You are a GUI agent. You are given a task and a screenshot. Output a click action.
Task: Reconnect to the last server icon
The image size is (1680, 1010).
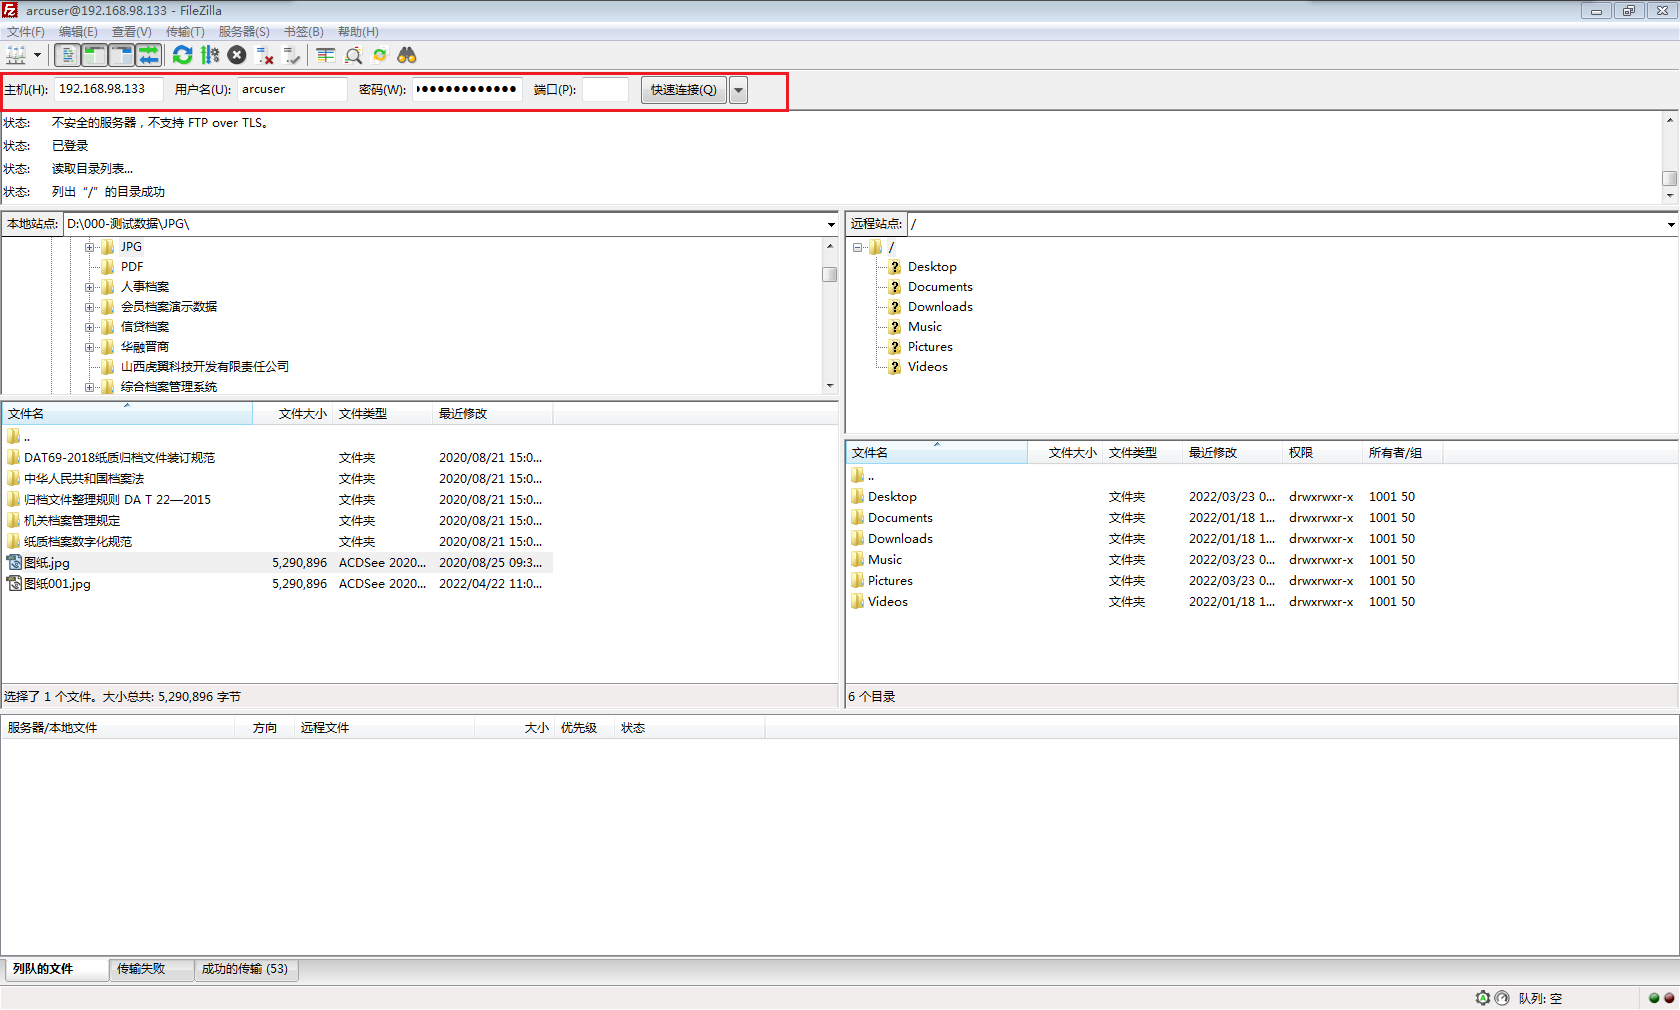click(x=292, y=55)
